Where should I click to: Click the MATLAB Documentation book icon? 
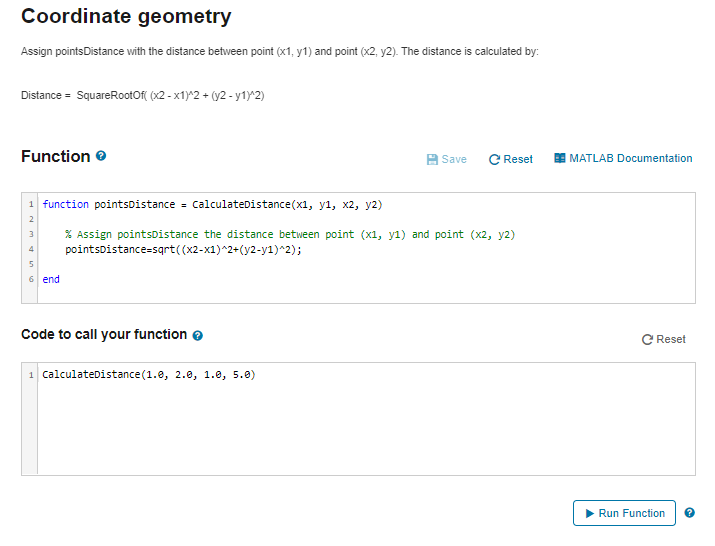[560, 158]
